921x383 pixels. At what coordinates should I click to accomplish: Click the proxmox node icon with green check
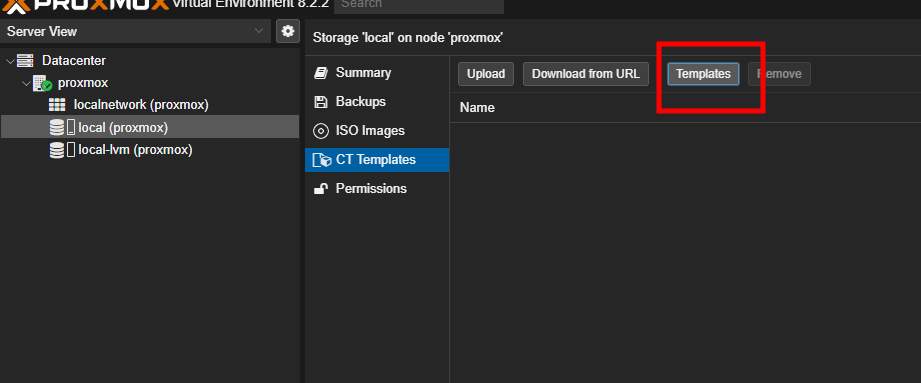(x=43, y=83)
